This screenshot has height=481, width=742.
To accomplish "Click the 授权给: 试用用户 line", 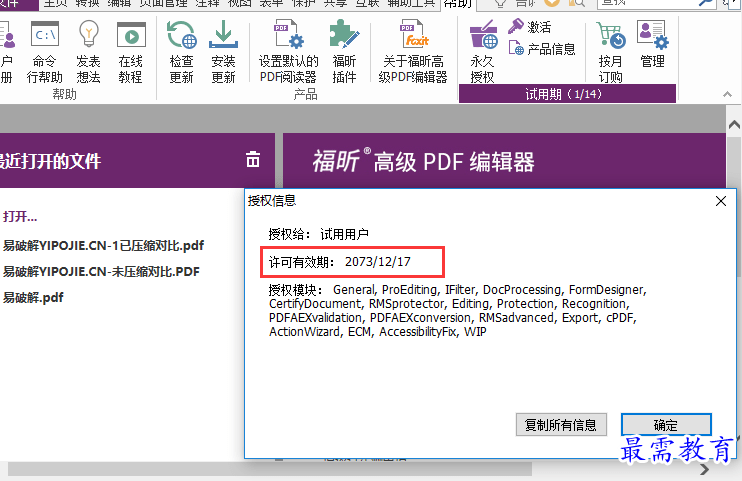I will click(x=318, y=234).
